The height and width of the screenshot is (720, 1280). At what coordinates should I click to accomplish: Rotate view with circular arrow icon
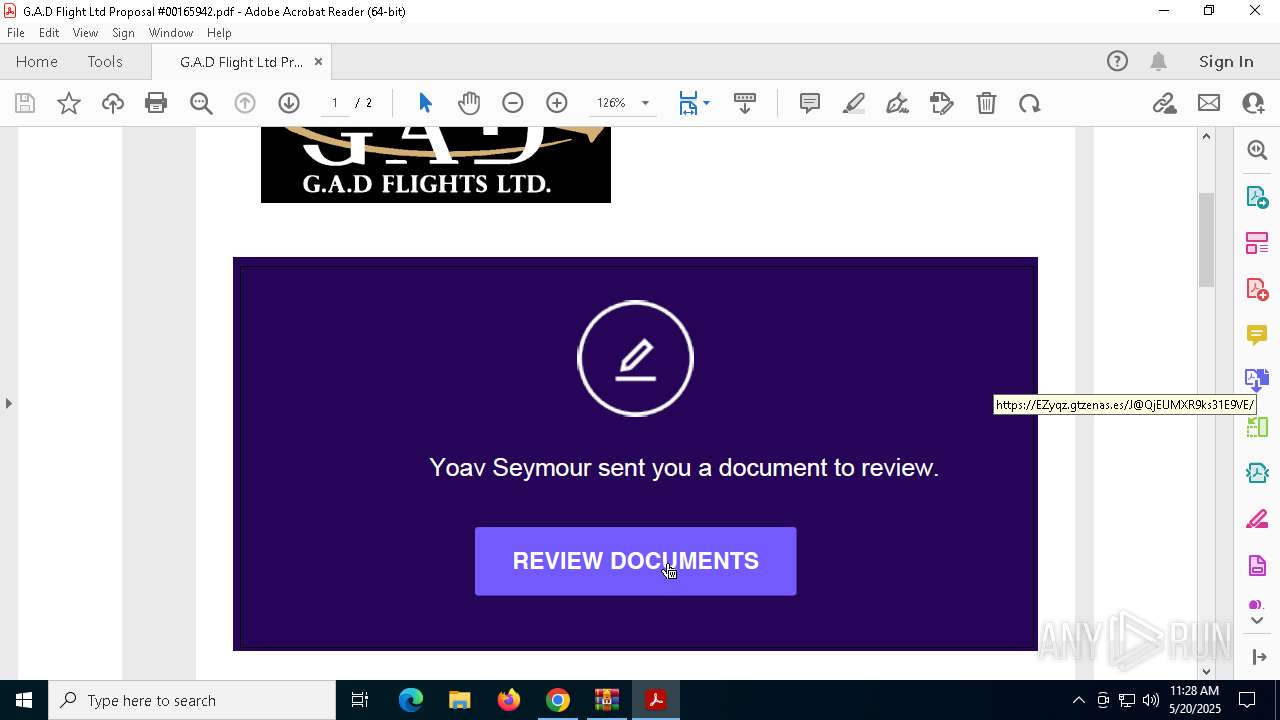[1030, 103]
